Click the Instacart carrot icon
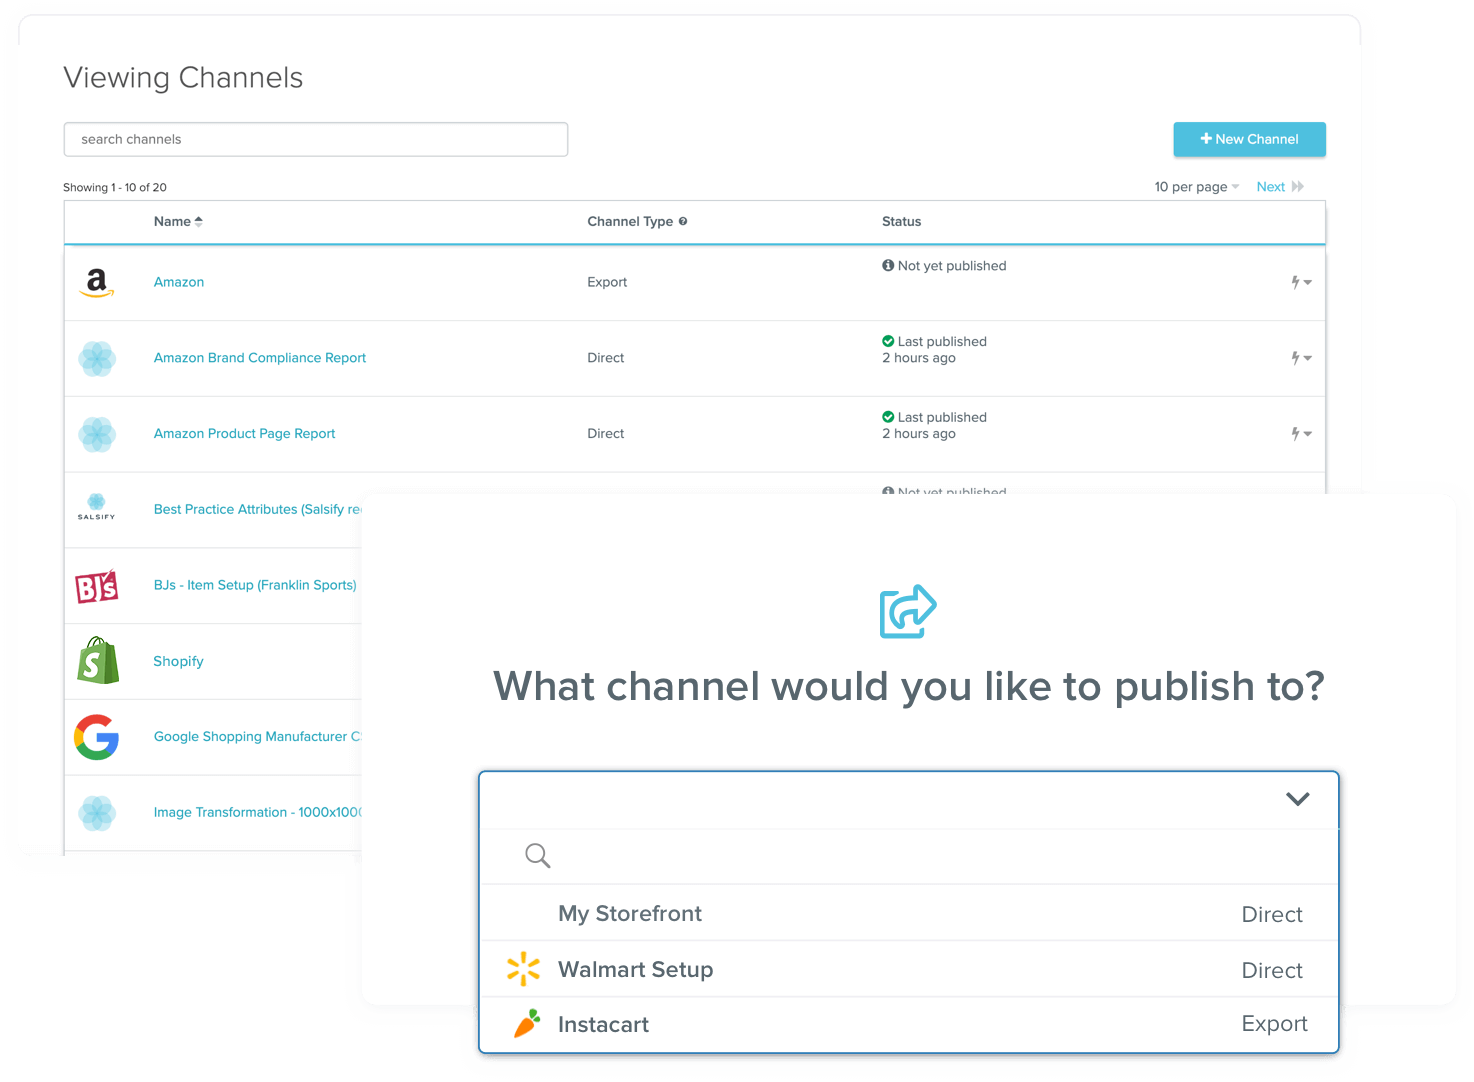The height and width of the screenshot is (1082, 1474). 526,1024
